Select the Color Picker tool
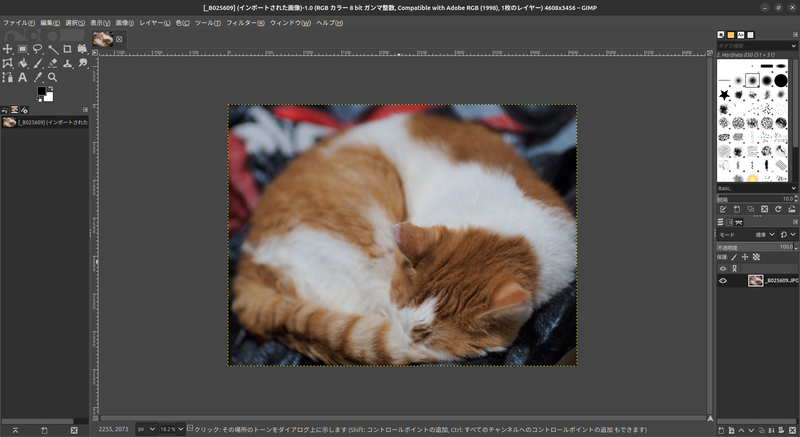Image resolution: width=800 pixels, height=437 pixels. pos(38,78)
